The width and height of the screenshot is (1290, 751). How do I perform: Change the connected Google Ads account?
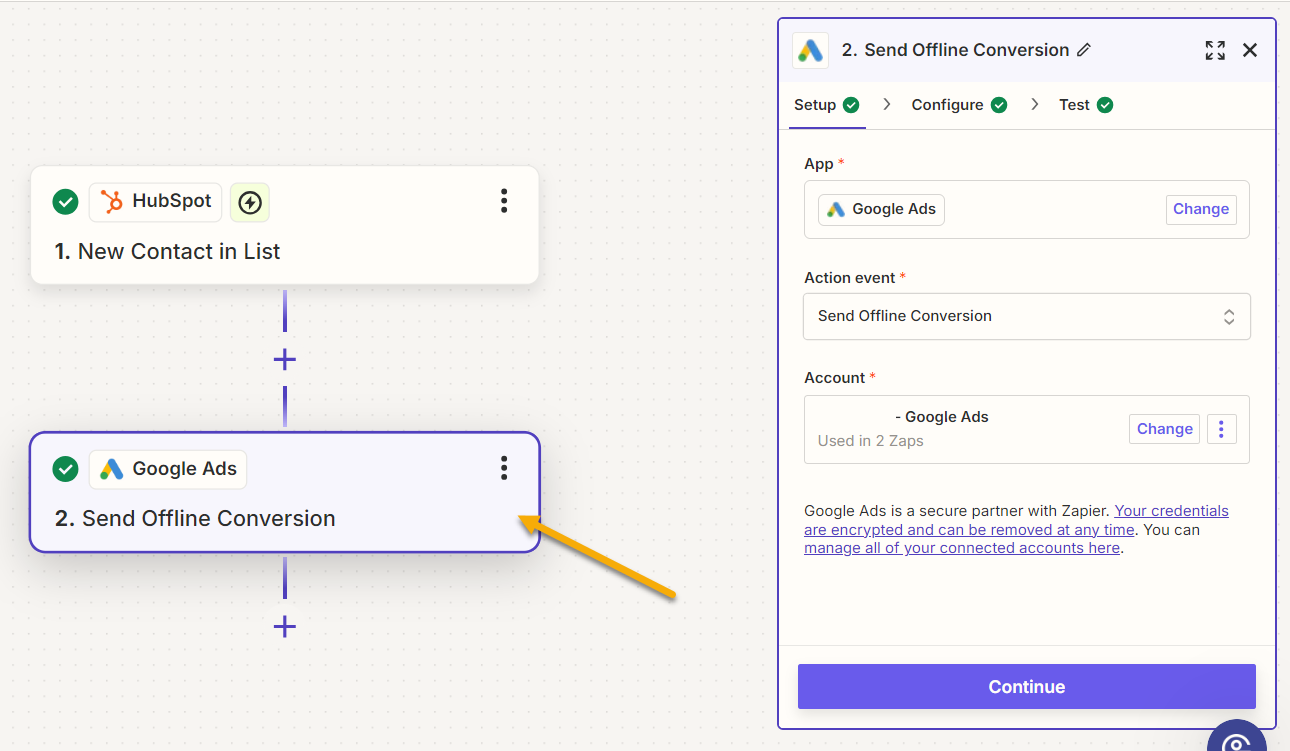click(x=1165, y=429)
